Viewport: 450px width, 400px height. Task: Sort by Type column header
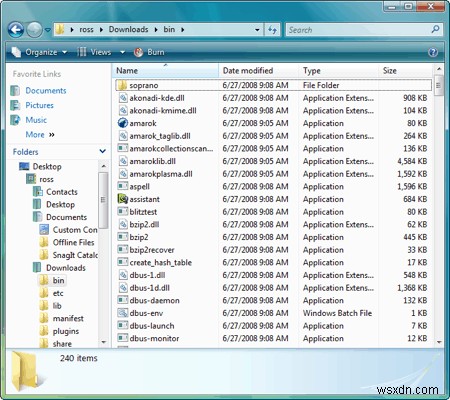pos(339,70)
